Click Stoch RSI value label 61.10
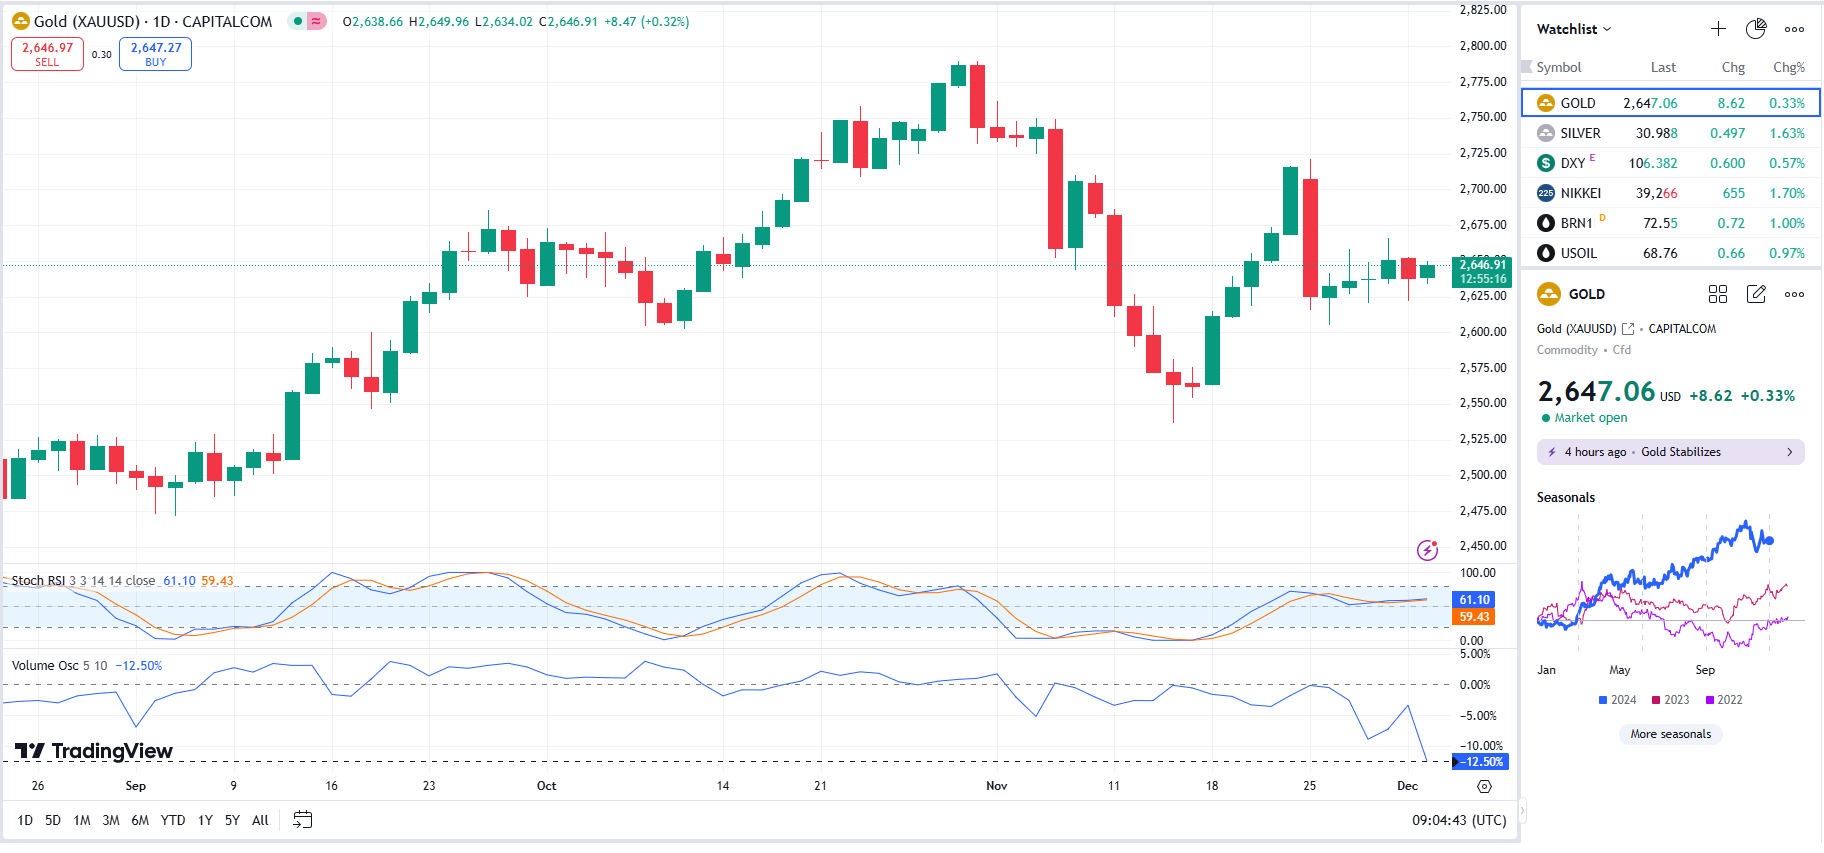 click(1475, 600)
